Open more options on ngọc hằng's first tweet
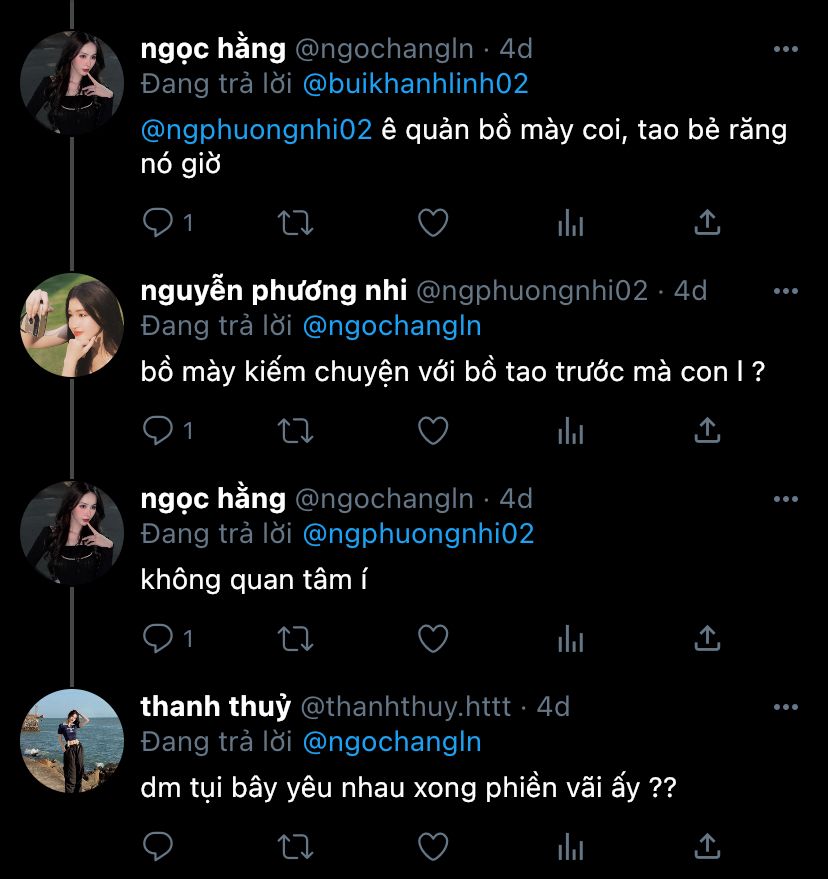Viewport: 828px width, 879px height. click(786, 49)
